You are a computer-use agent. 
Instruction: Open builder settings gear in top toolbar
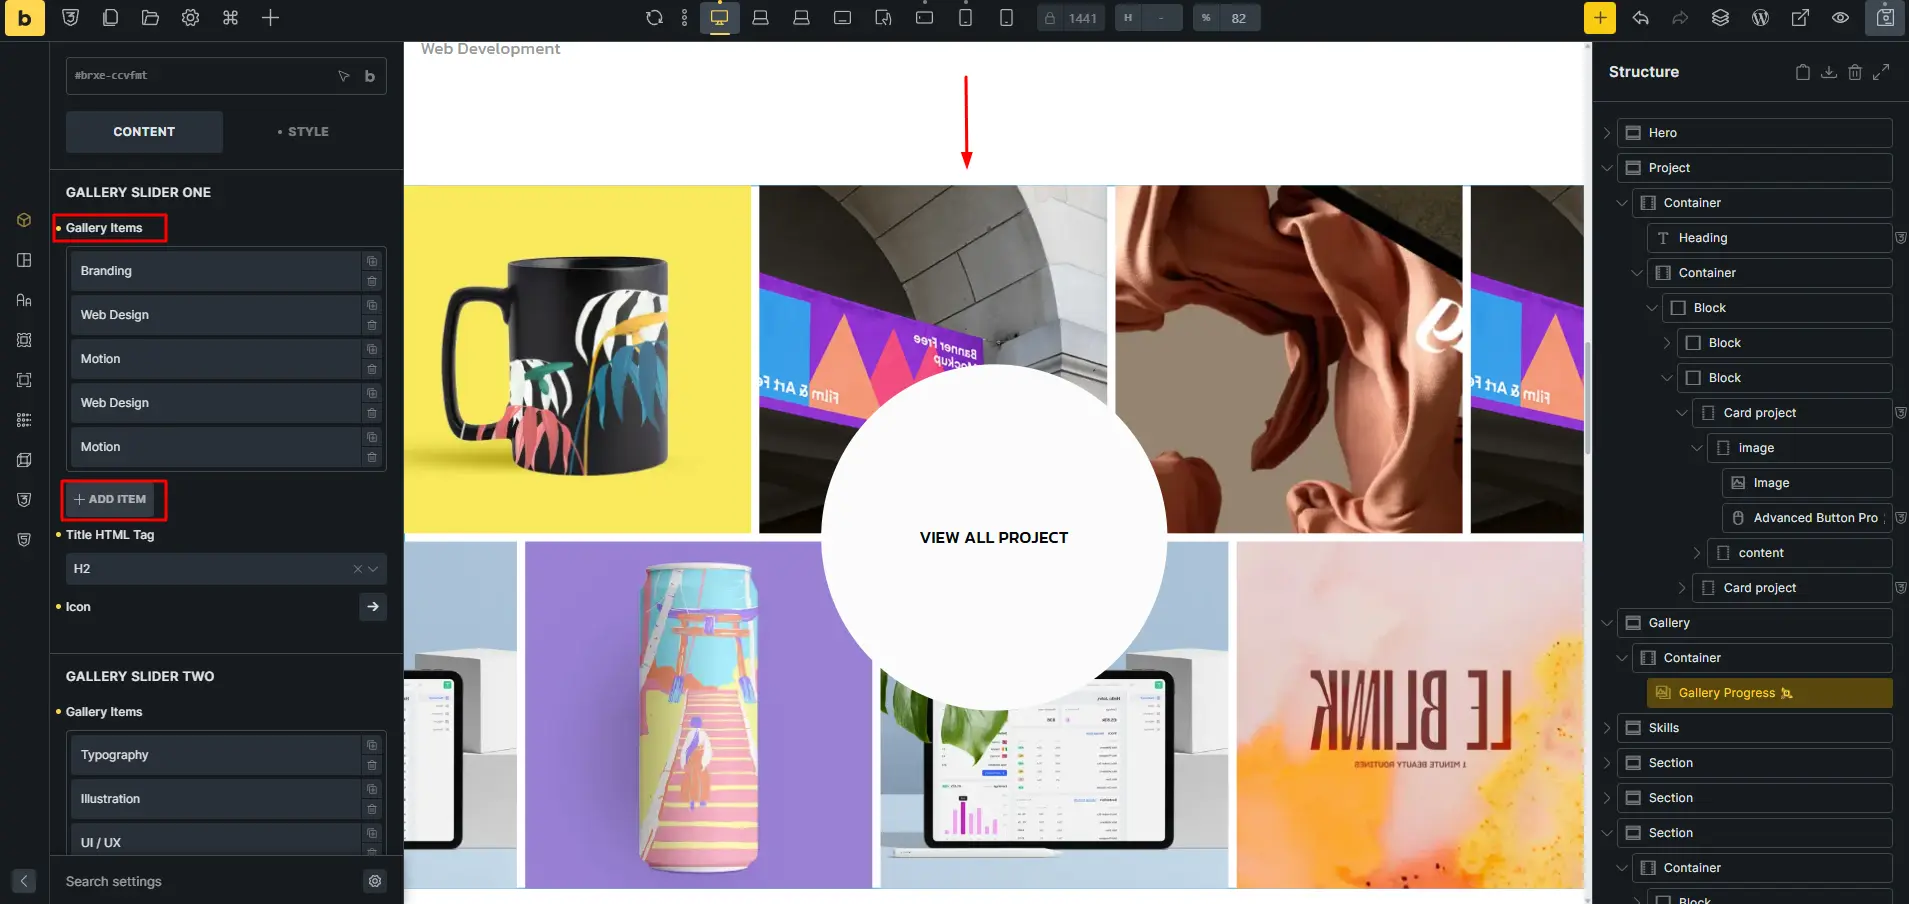tap(190, 18)
